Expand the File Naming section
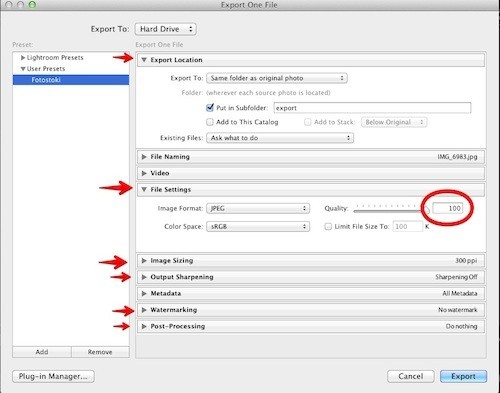The height and width of the screenshot is (393, 500). (x=144, y=157)
